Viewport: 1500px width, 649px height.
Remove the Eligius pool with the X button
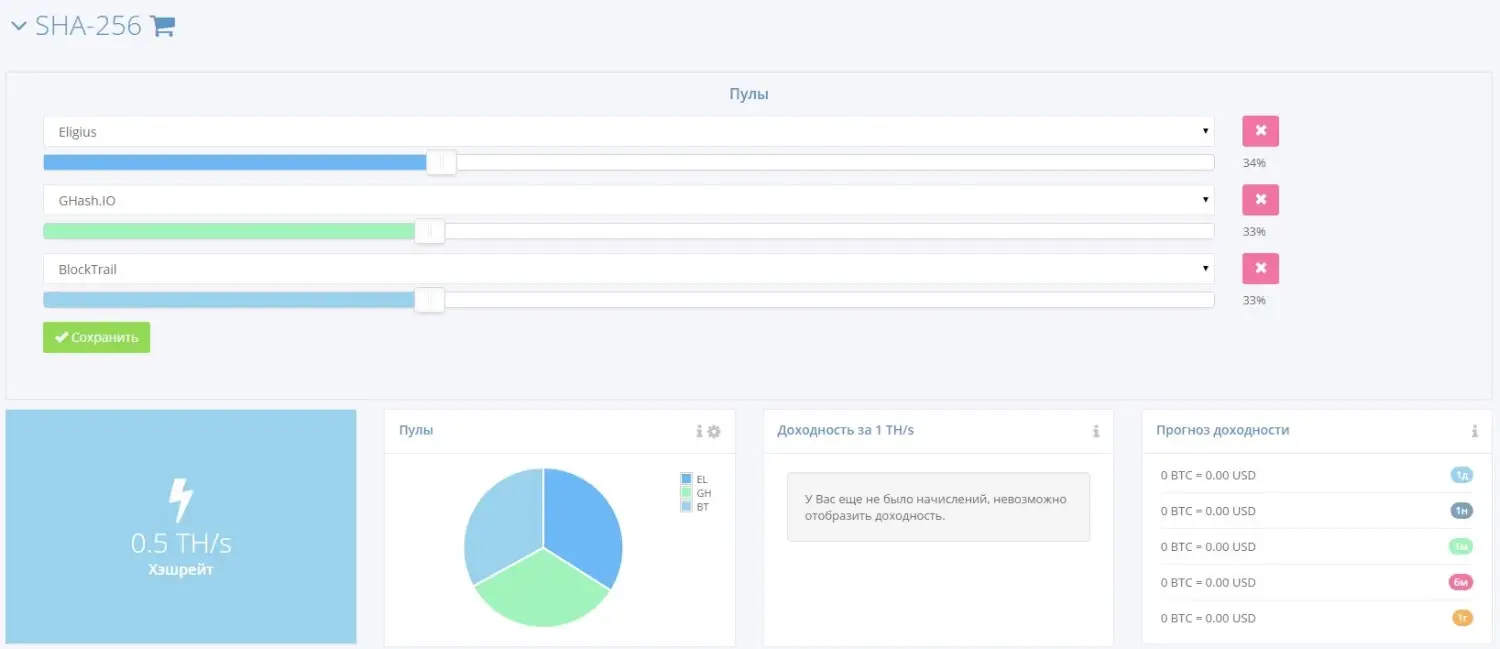1260,131
